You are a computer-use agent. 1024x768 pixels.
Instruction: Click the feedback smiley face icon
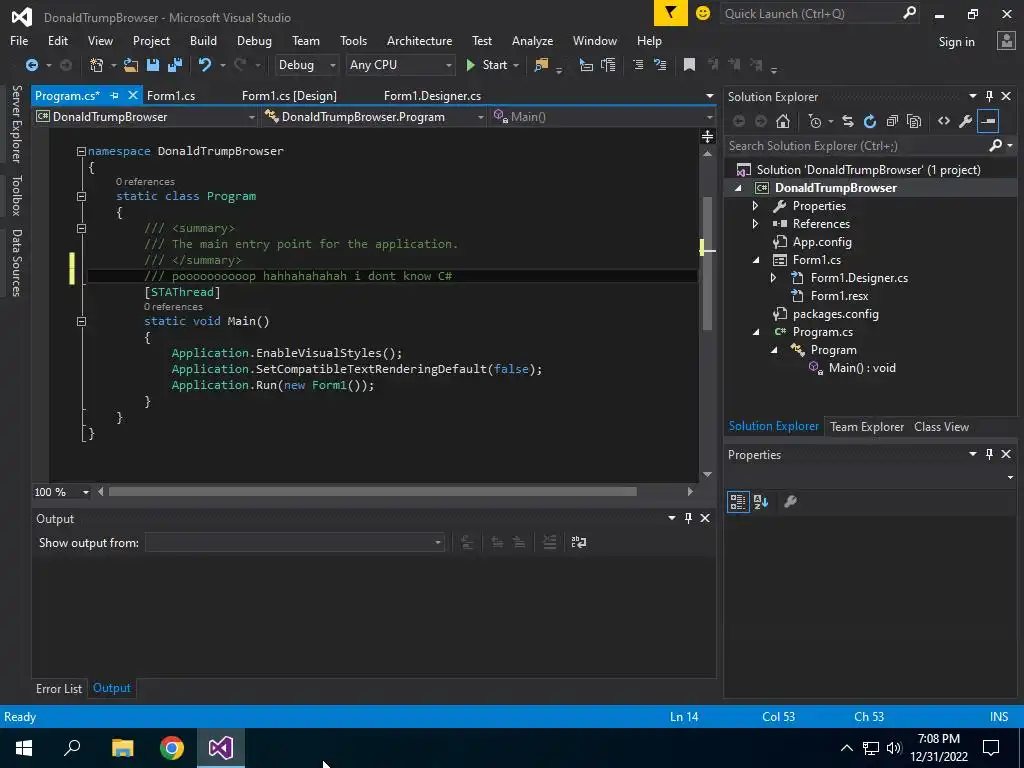pyautogui.click(x=703, y=13)
